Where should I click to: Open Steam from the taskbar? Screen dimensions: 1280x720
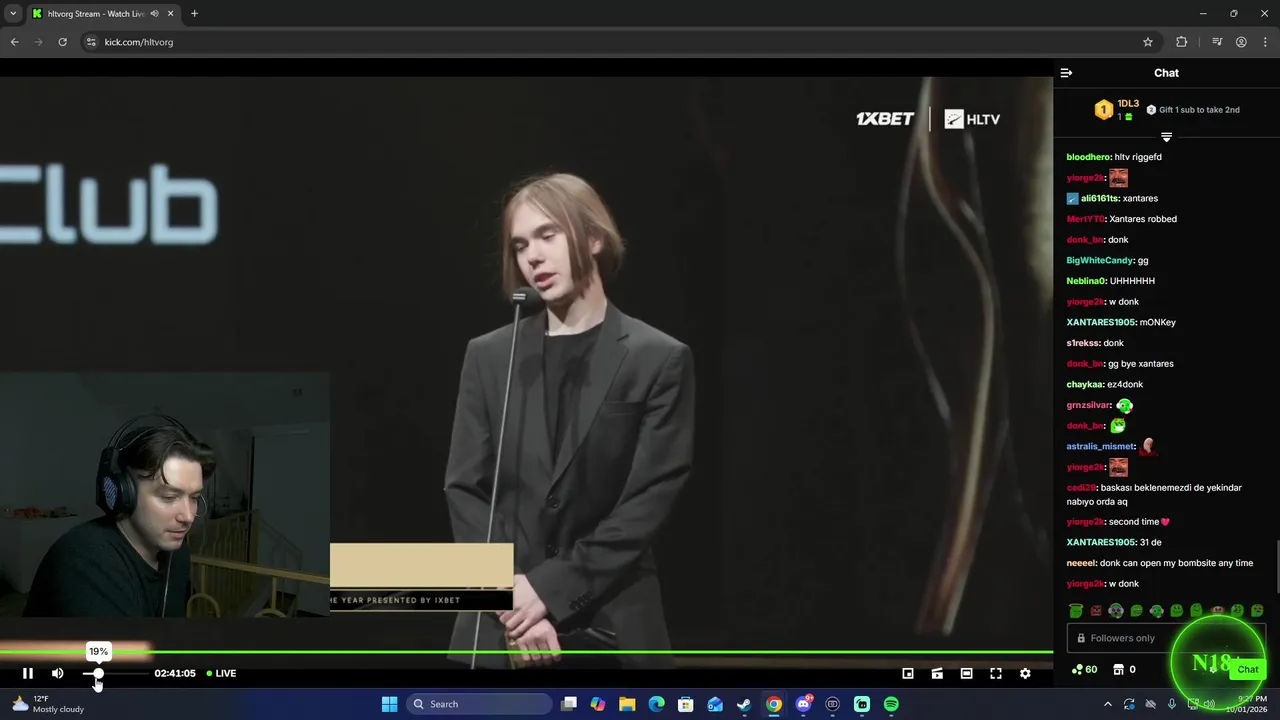coord(744,704)
